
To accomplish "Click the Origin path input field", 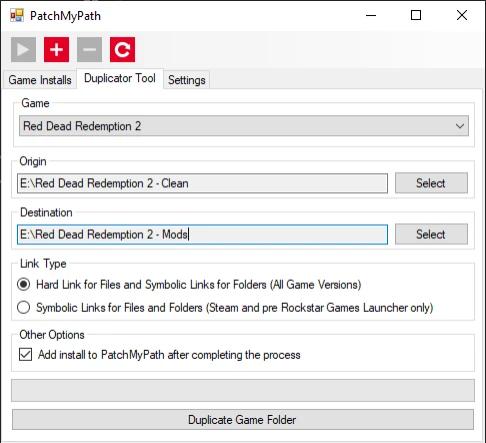I will [202, 183].
